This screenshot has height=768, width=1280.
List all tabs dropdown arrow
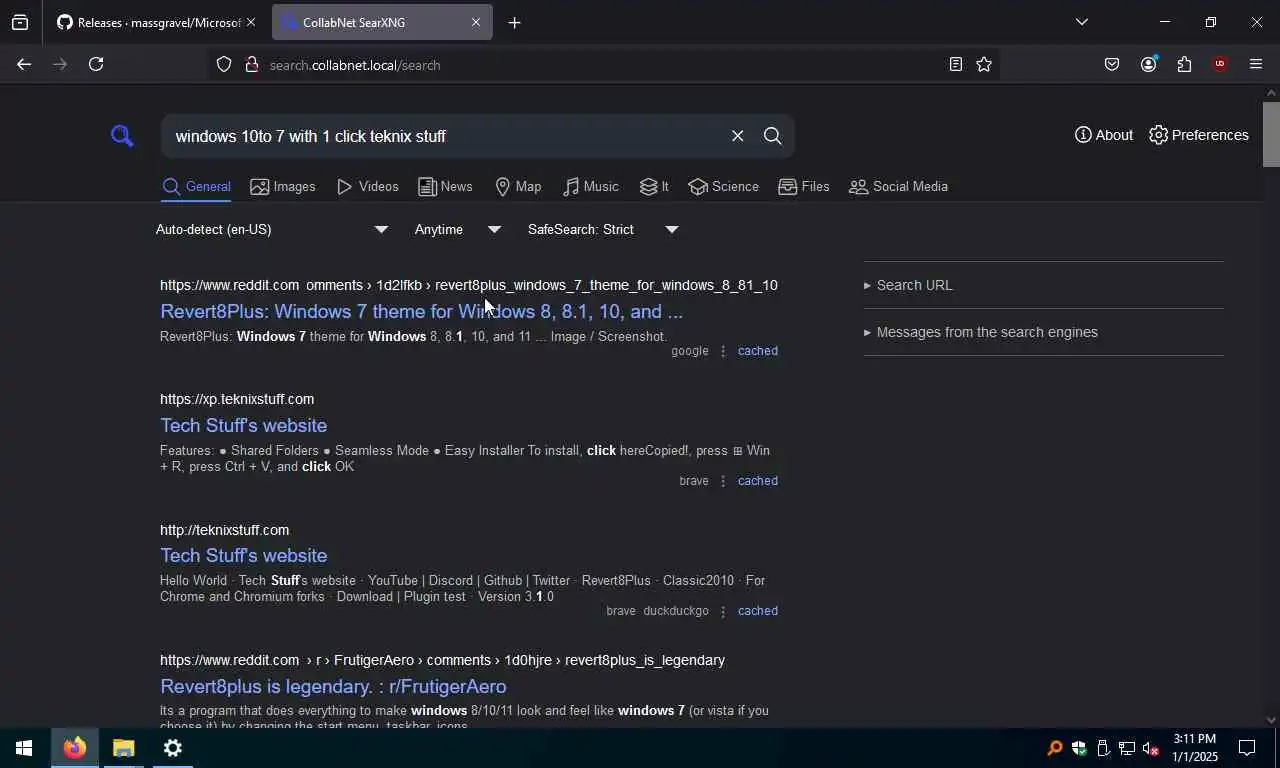point(1081,22)
